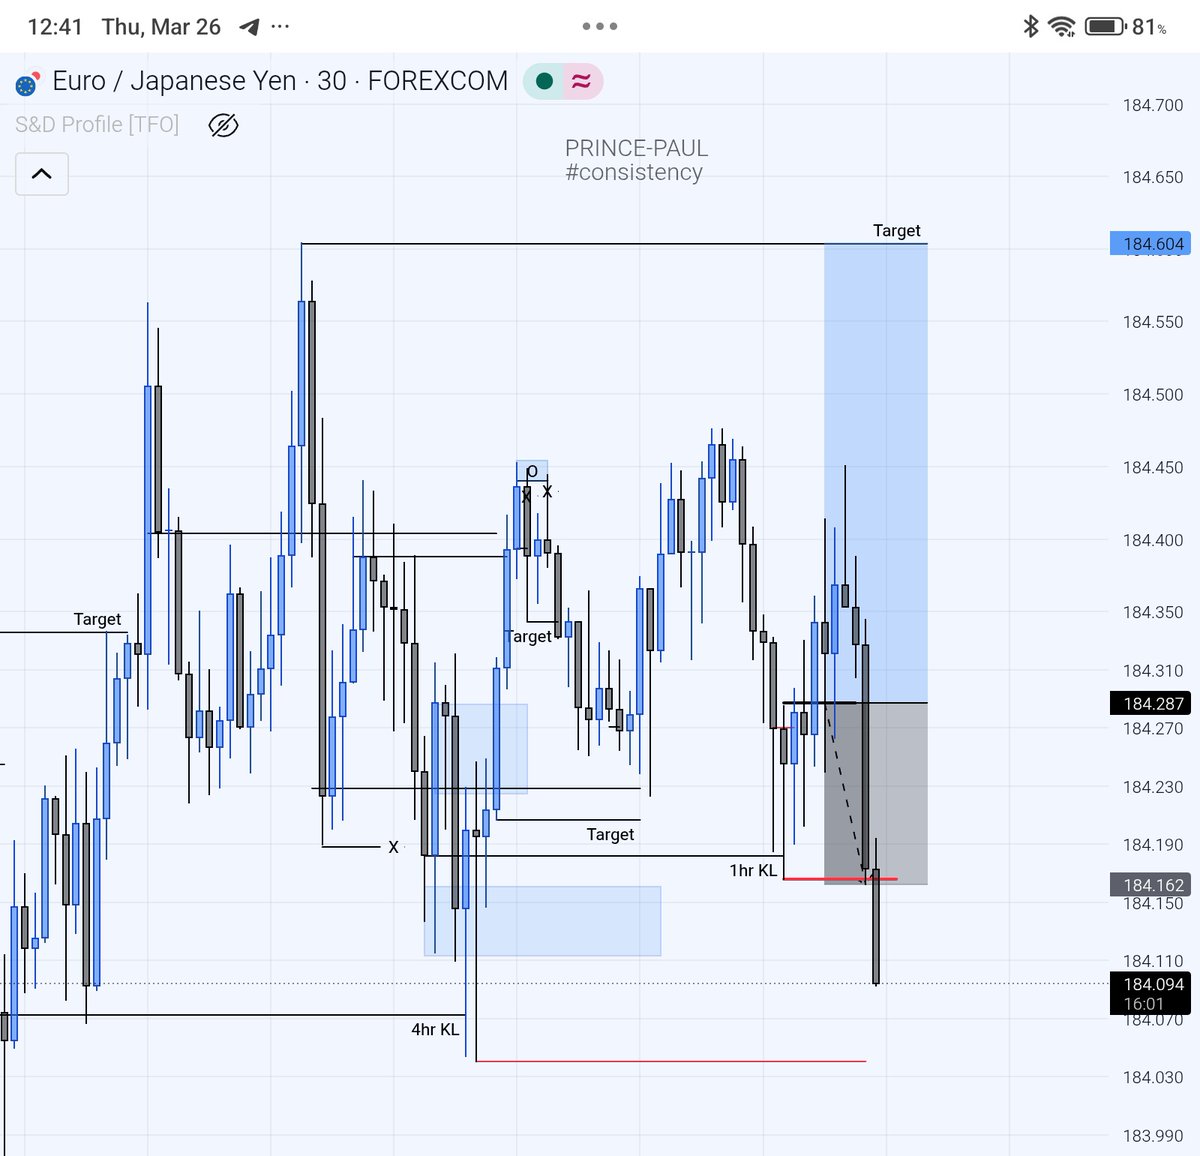Click the 184.700 price scale value
The image size is (1200, 1156).
pos(1152,105)
